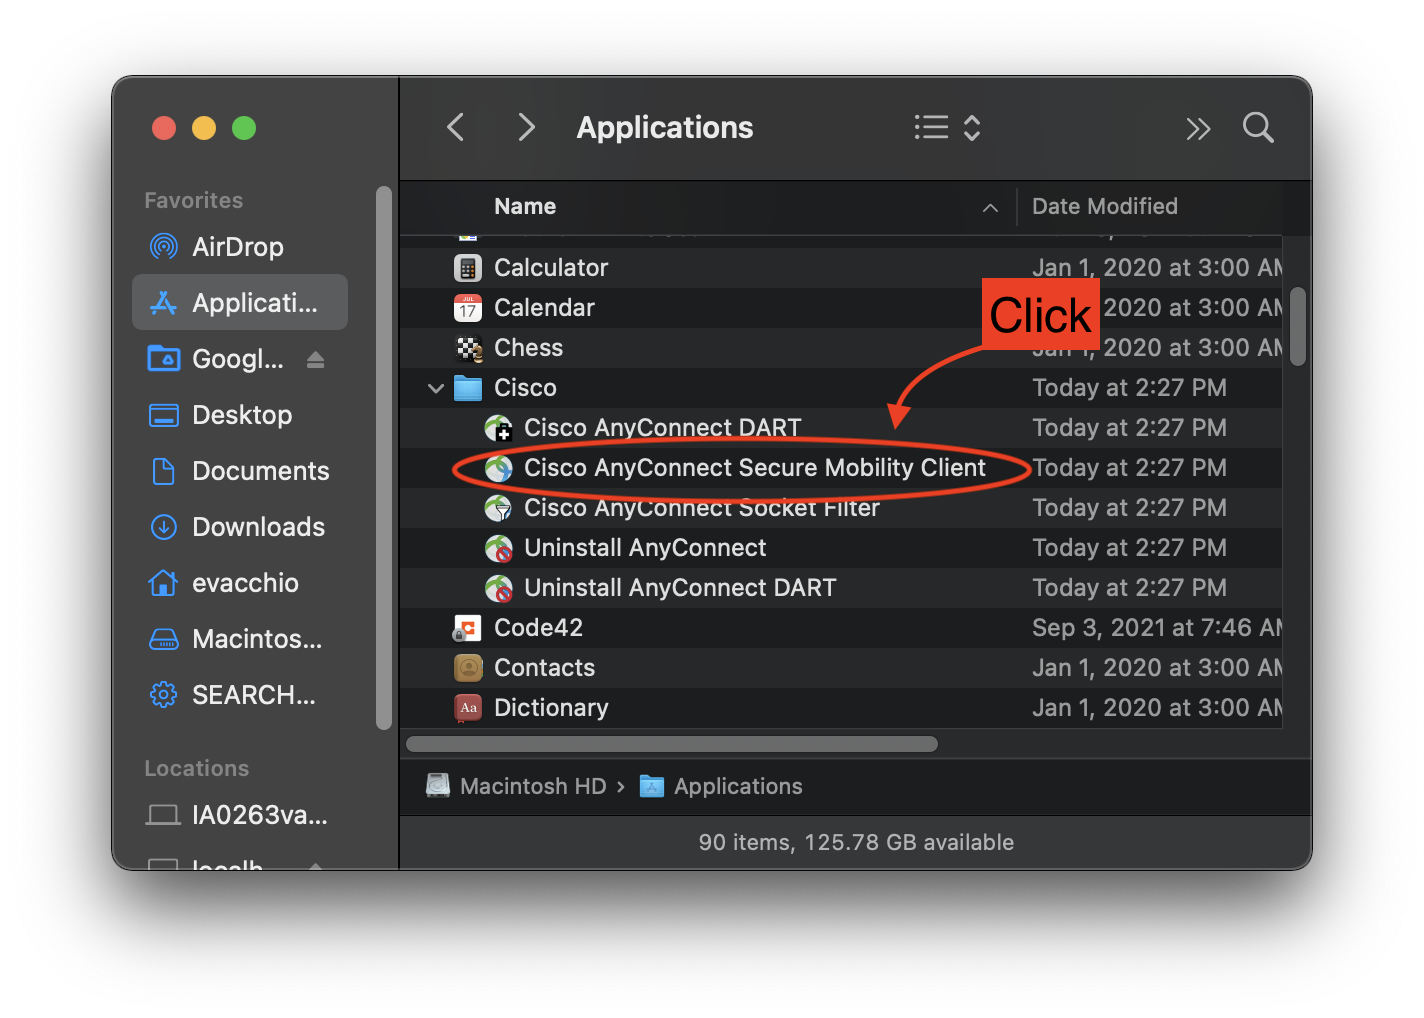Click the Chess row name text
The image size is (1424, 1018).
tap(529, 348)
